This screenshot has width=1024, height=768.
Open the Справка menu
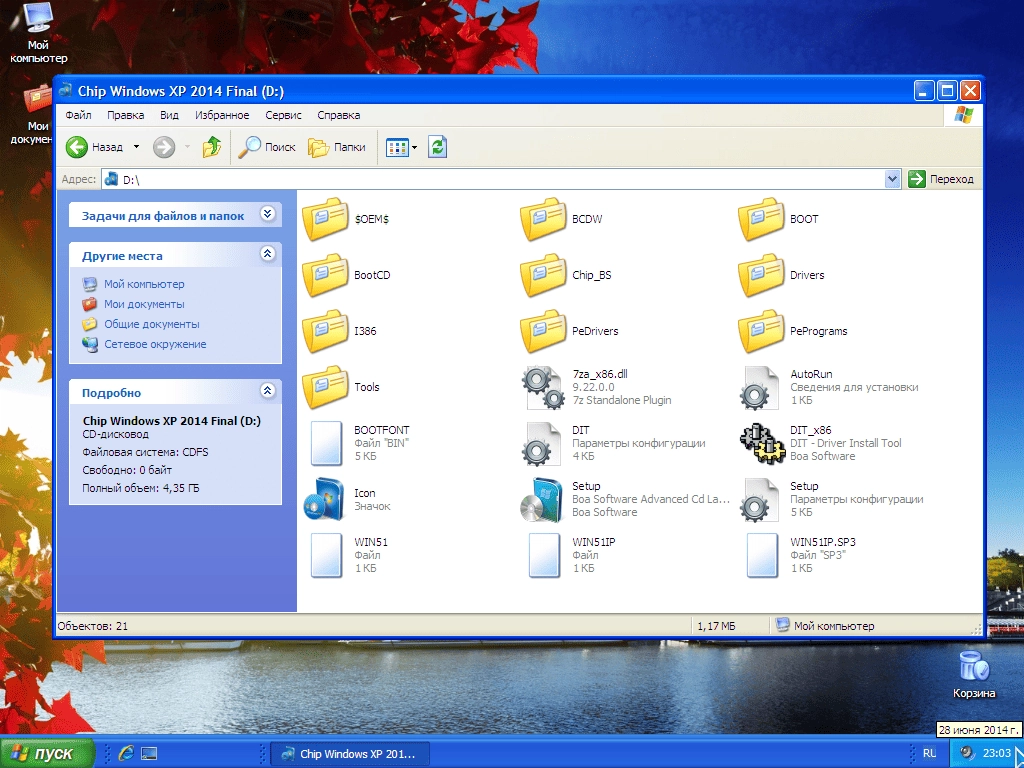(x=338, y=115)
